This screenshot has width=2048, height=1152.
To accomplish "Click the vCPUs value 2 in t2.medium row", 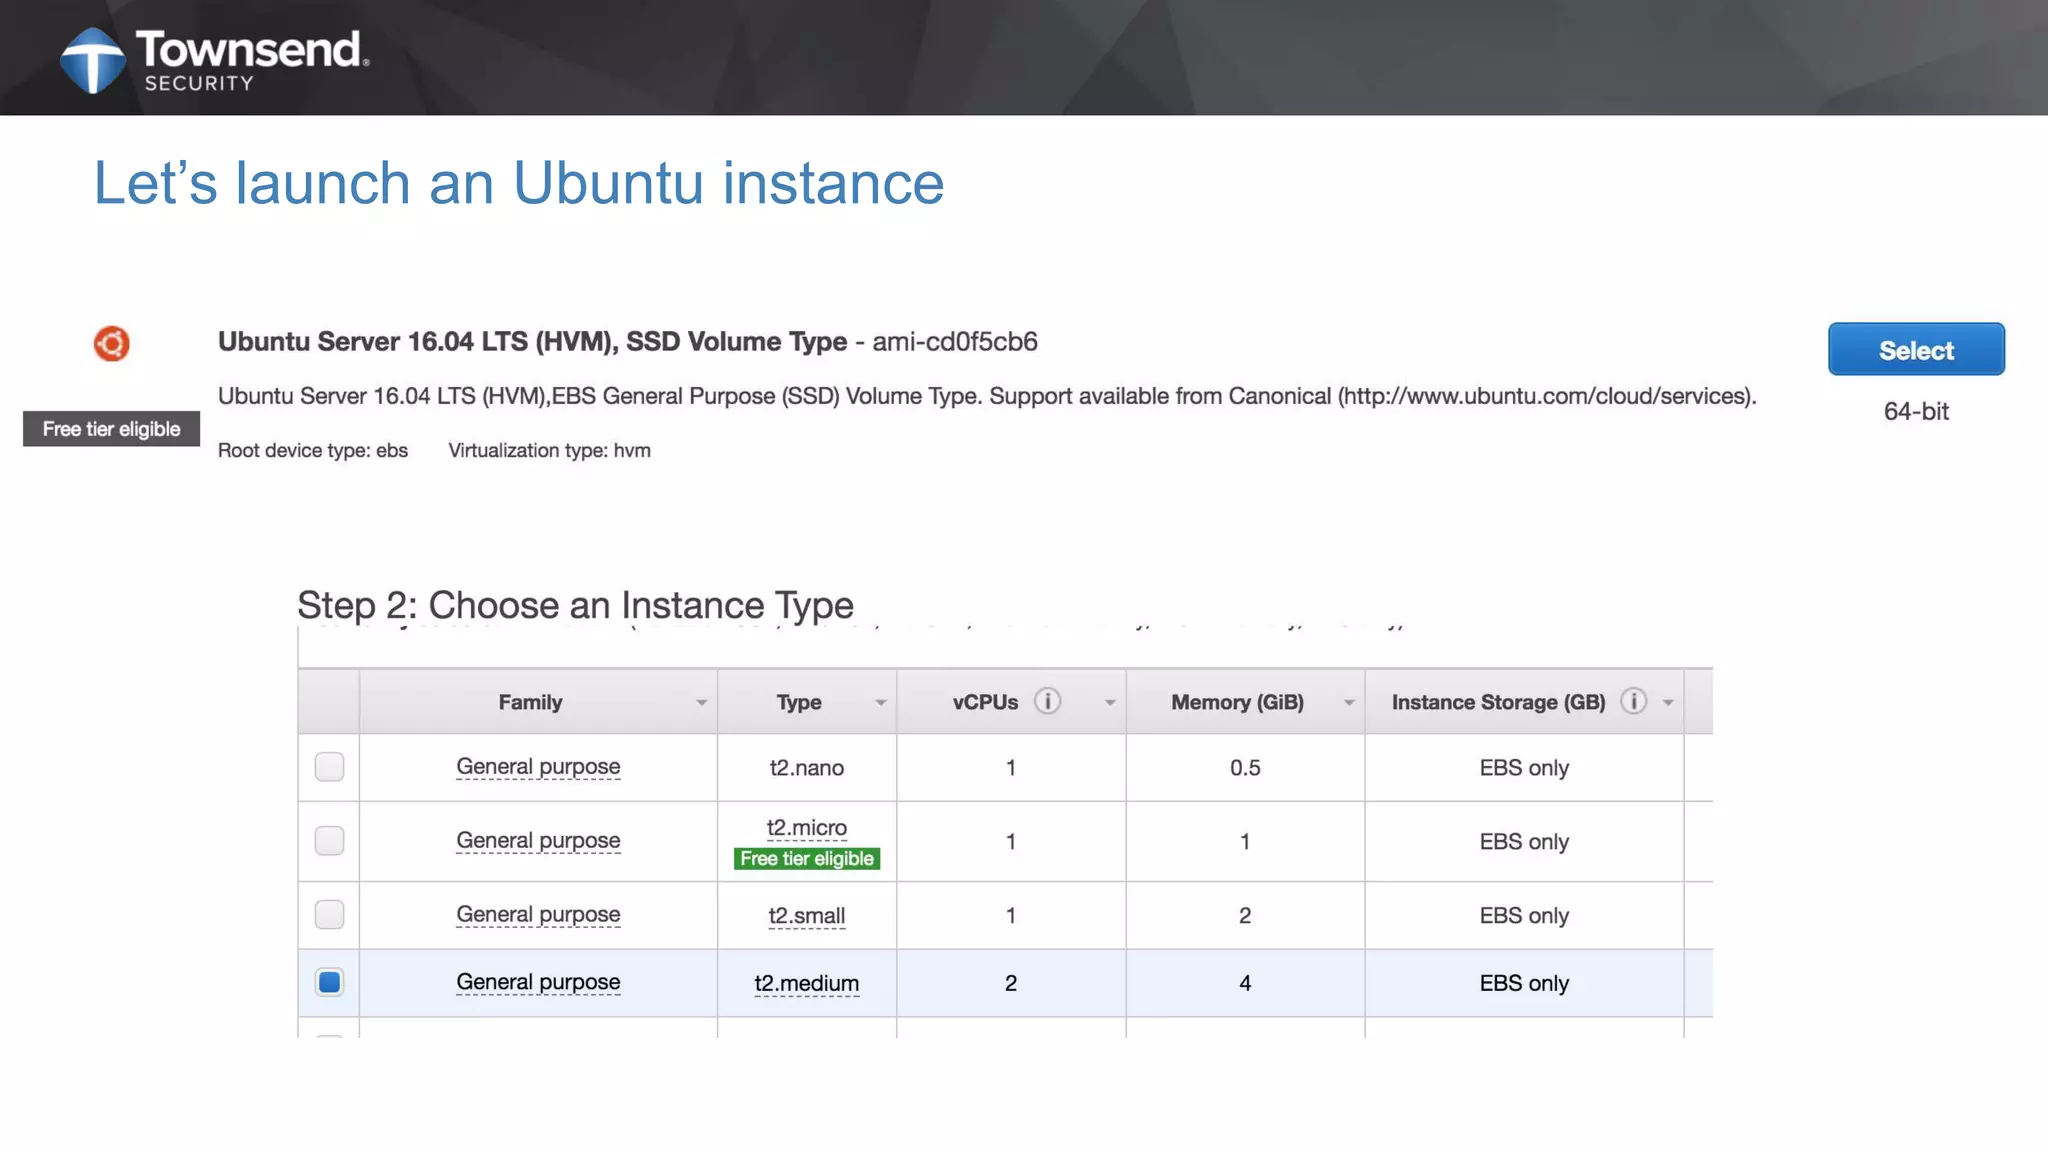I will pos(1011,984).
